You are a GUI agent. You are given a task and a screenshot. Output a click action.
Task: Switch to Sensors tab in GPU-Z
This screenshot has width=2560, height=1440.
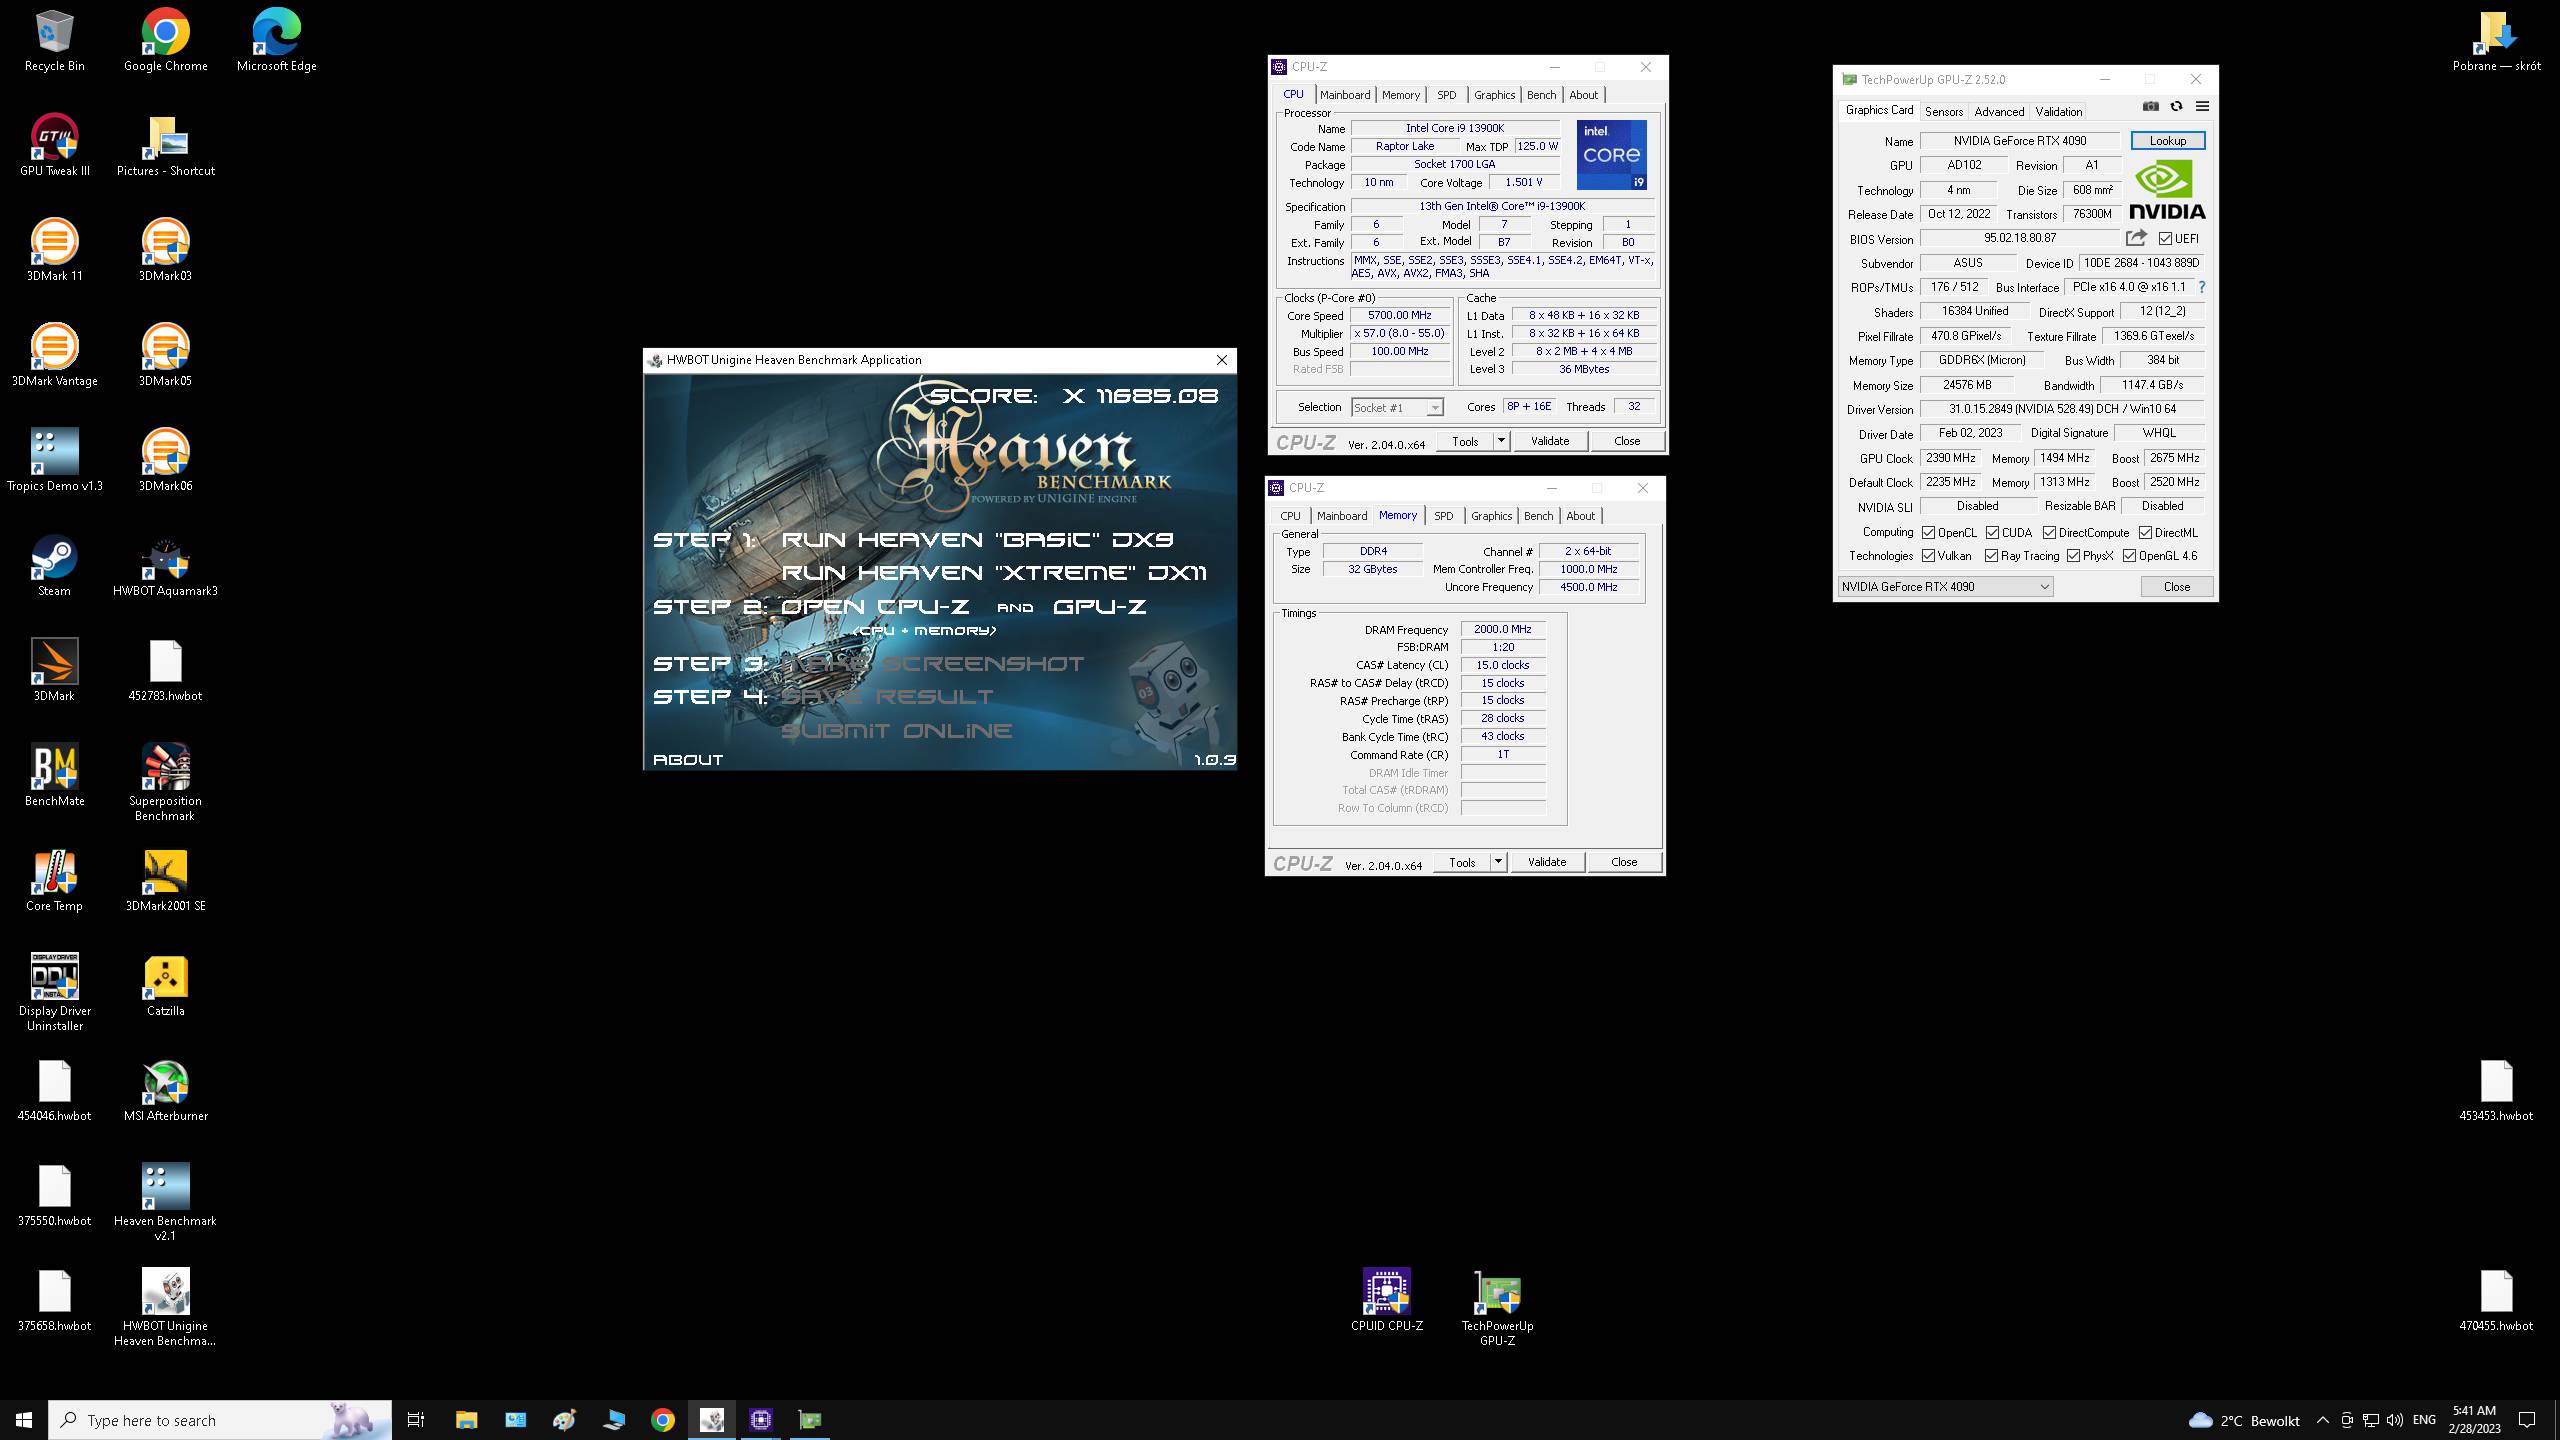click(1944, 112)
